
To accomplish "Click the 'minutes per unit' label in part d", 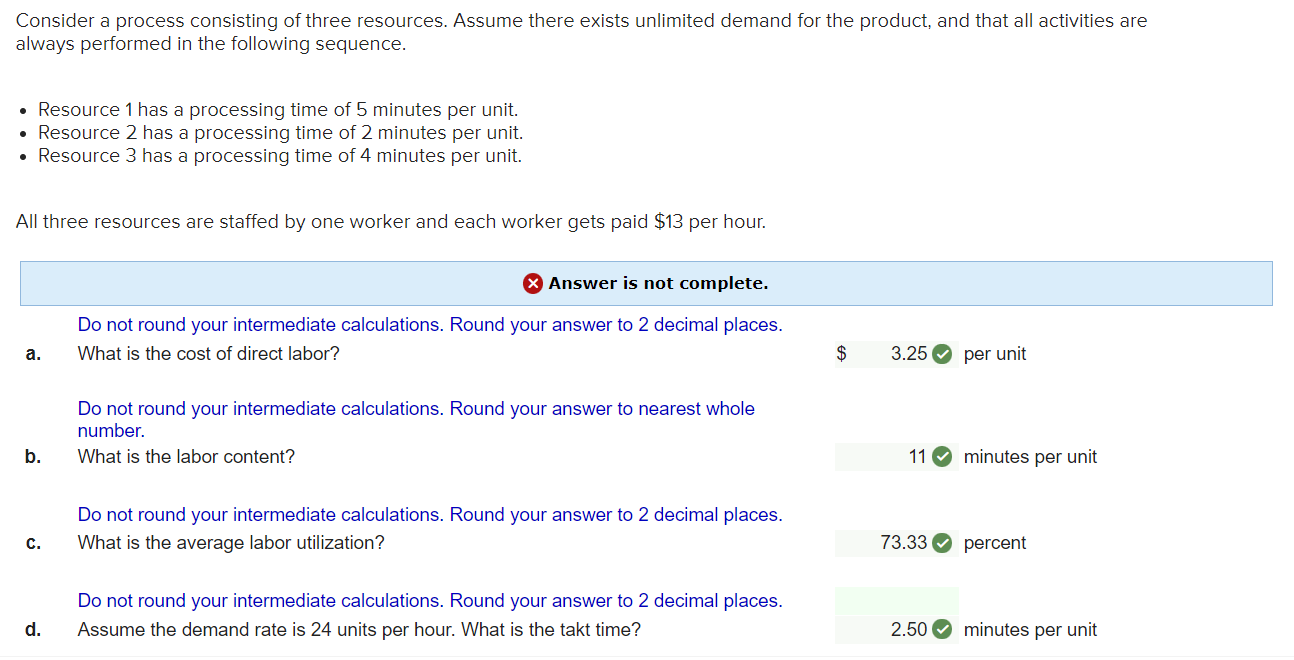I will [x=1030, y=630].
